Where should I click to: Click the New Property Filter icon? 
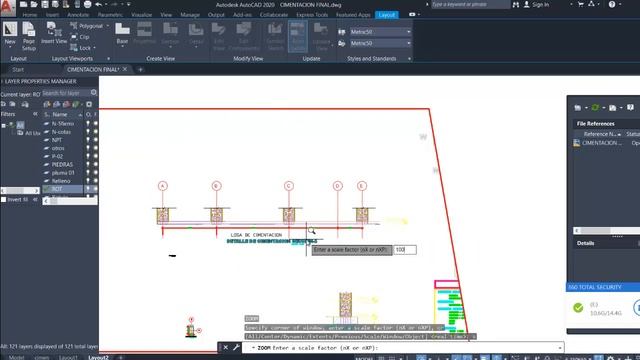pos(4,104)
